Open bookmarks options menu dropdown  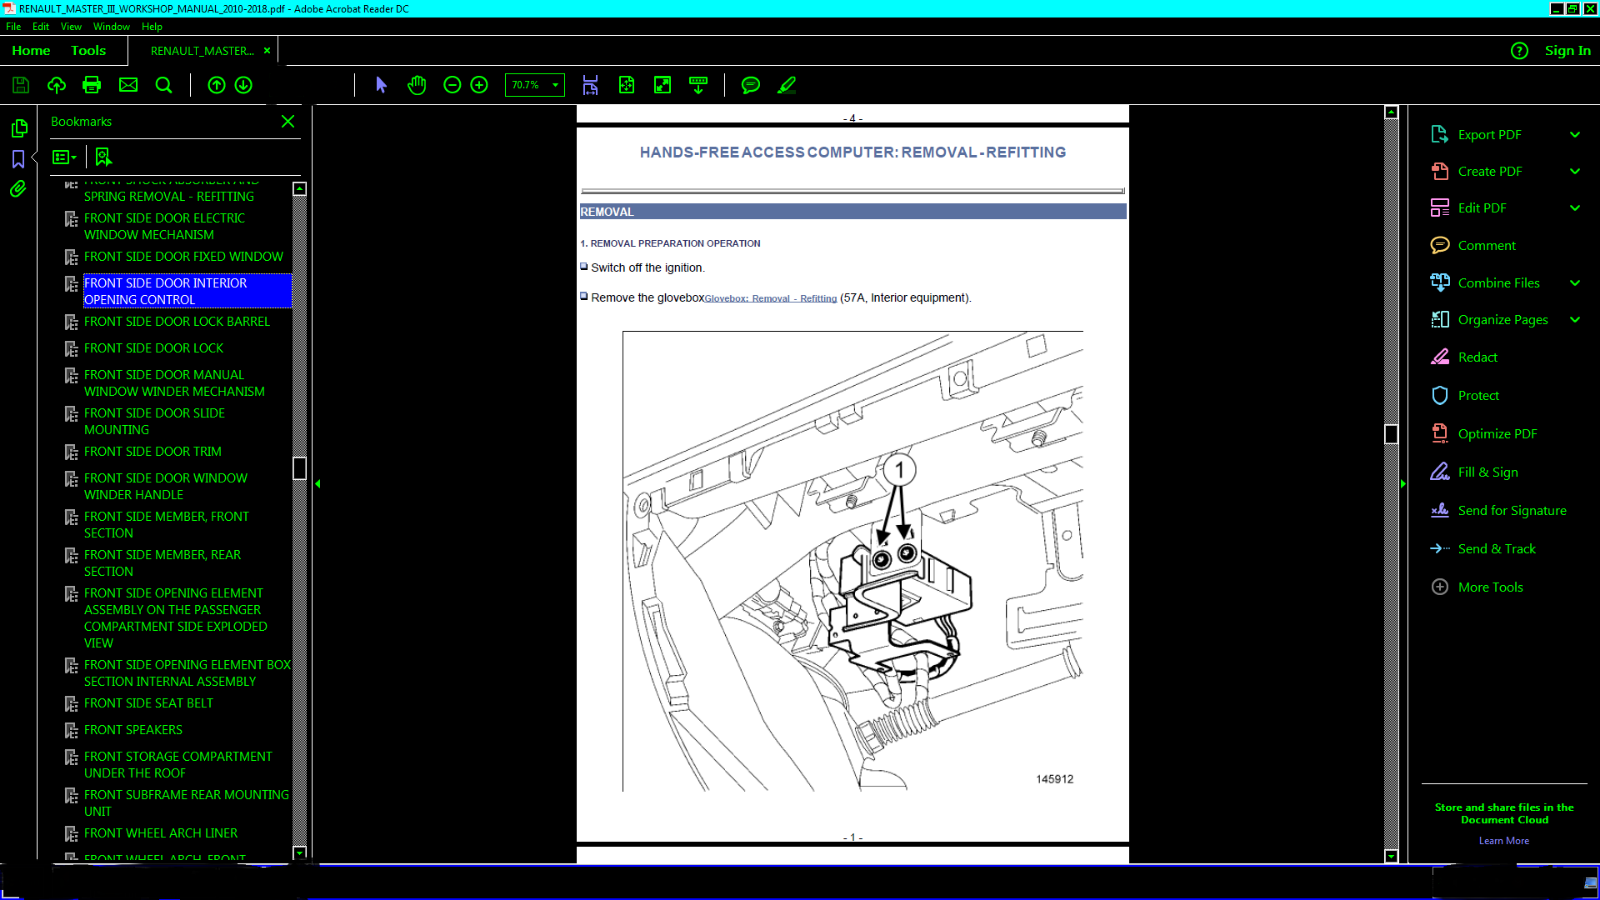point(64,157)
